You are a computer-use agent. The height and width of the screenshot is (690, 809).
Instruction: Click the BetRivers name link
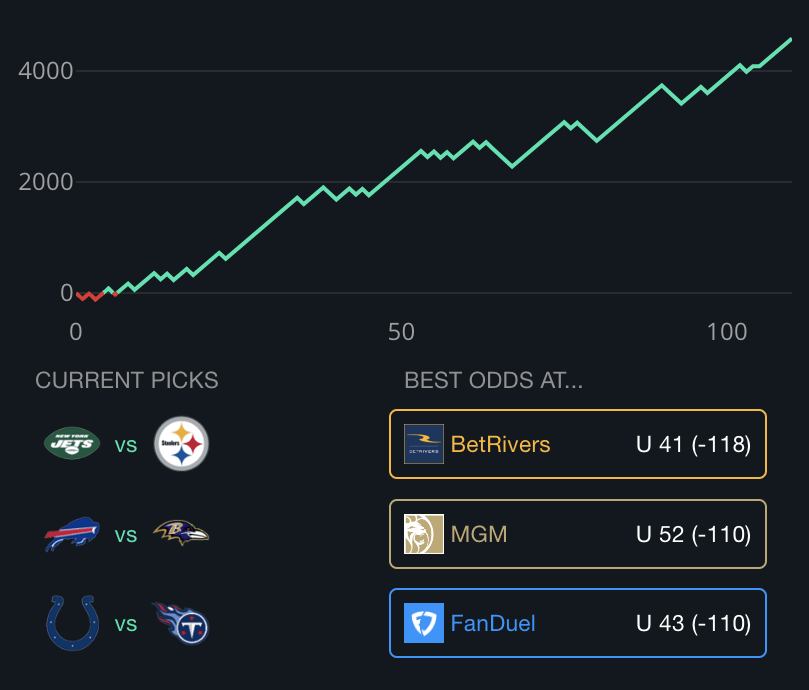tap(501, 444)
